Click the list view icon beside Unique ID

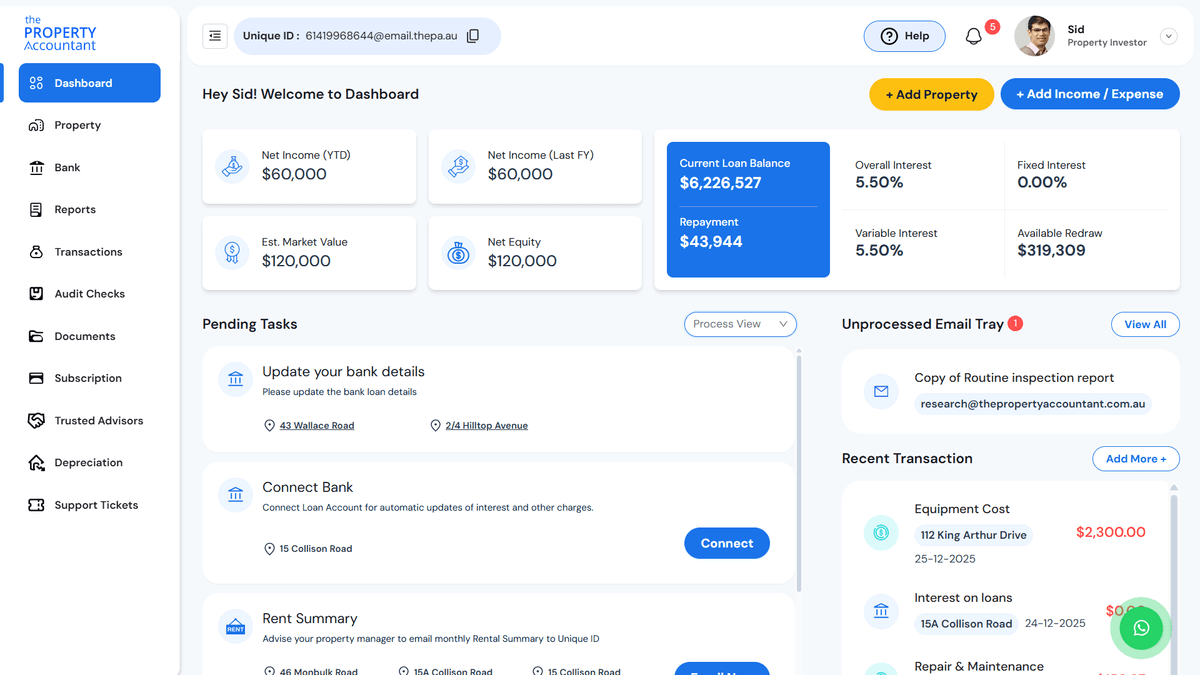tap(214, 35)
